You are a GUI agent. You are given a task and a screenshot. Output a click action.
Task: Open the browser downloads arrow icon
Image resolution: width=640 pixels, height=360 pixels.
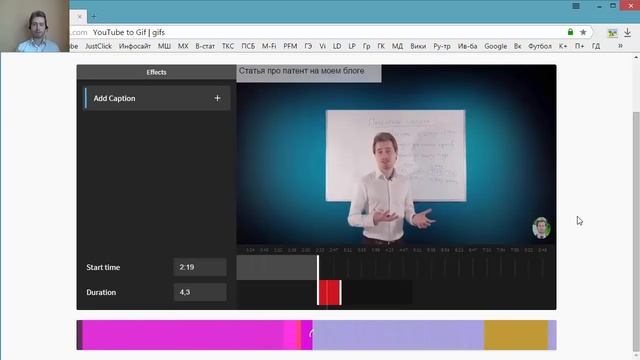pyautogui.click(x=627, y=33)
